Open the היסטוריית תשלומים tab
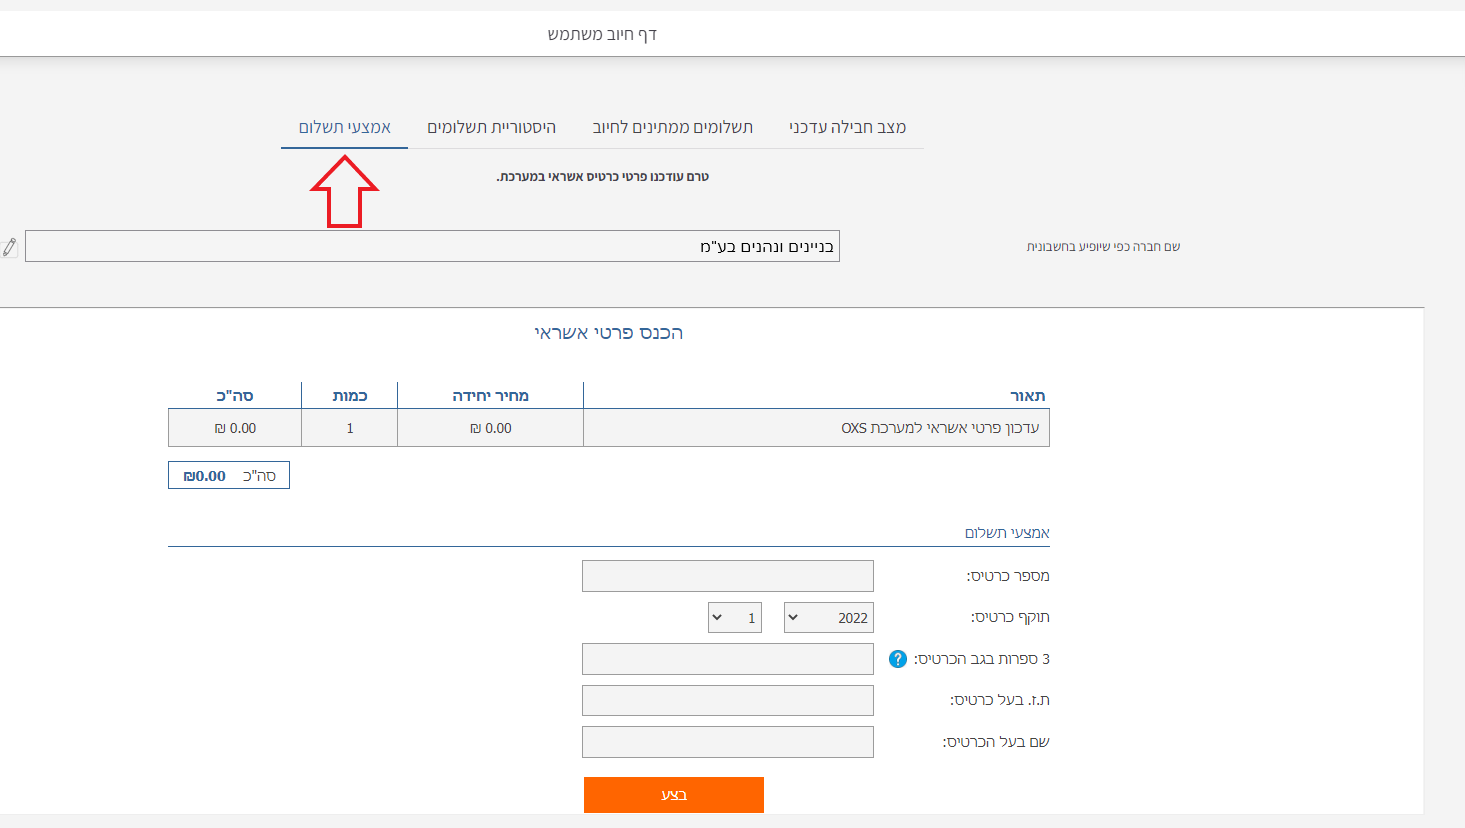The width and height of the screenshot is (1465, 828). tap(491, 127)
